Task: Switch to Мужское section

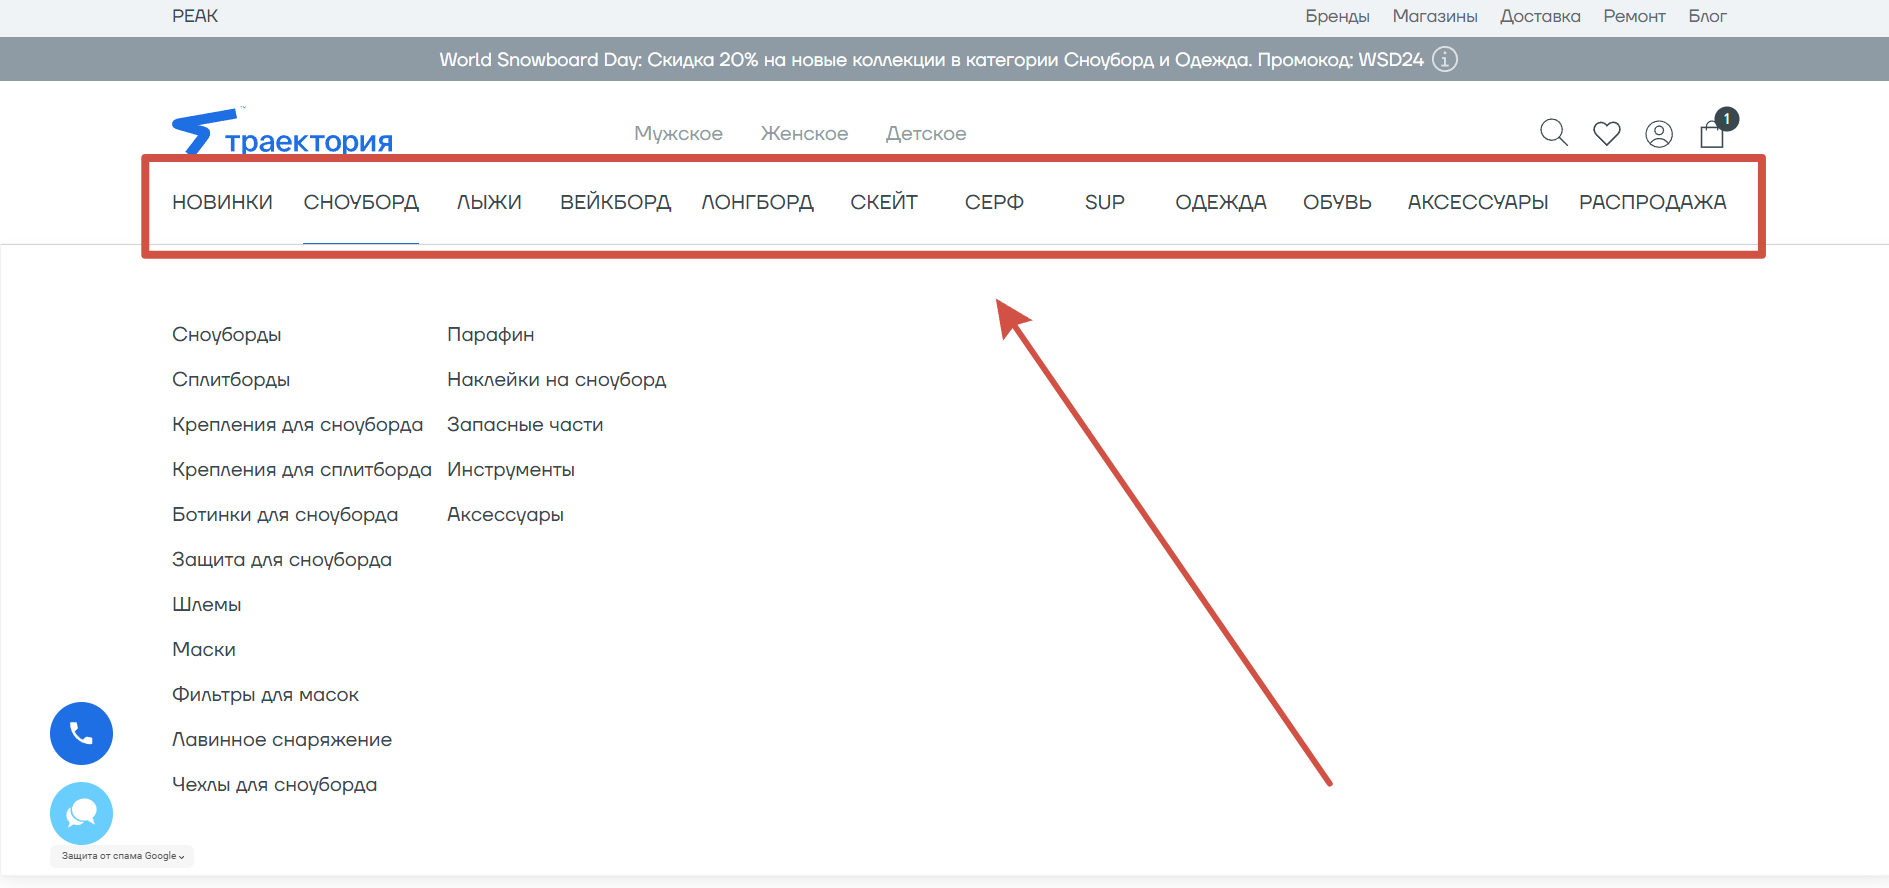Action: pos(678,134)
